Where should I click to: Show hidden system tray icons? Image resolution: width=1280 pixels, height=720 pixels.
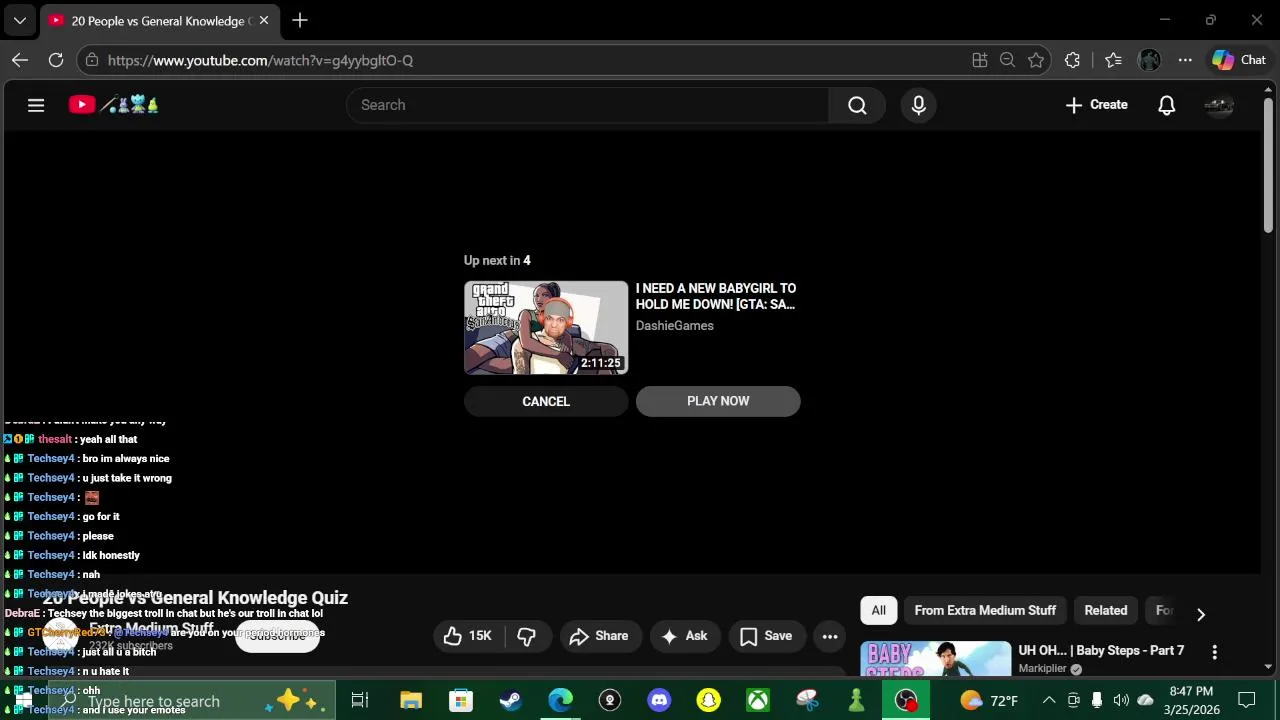(x=1049, y=700)
